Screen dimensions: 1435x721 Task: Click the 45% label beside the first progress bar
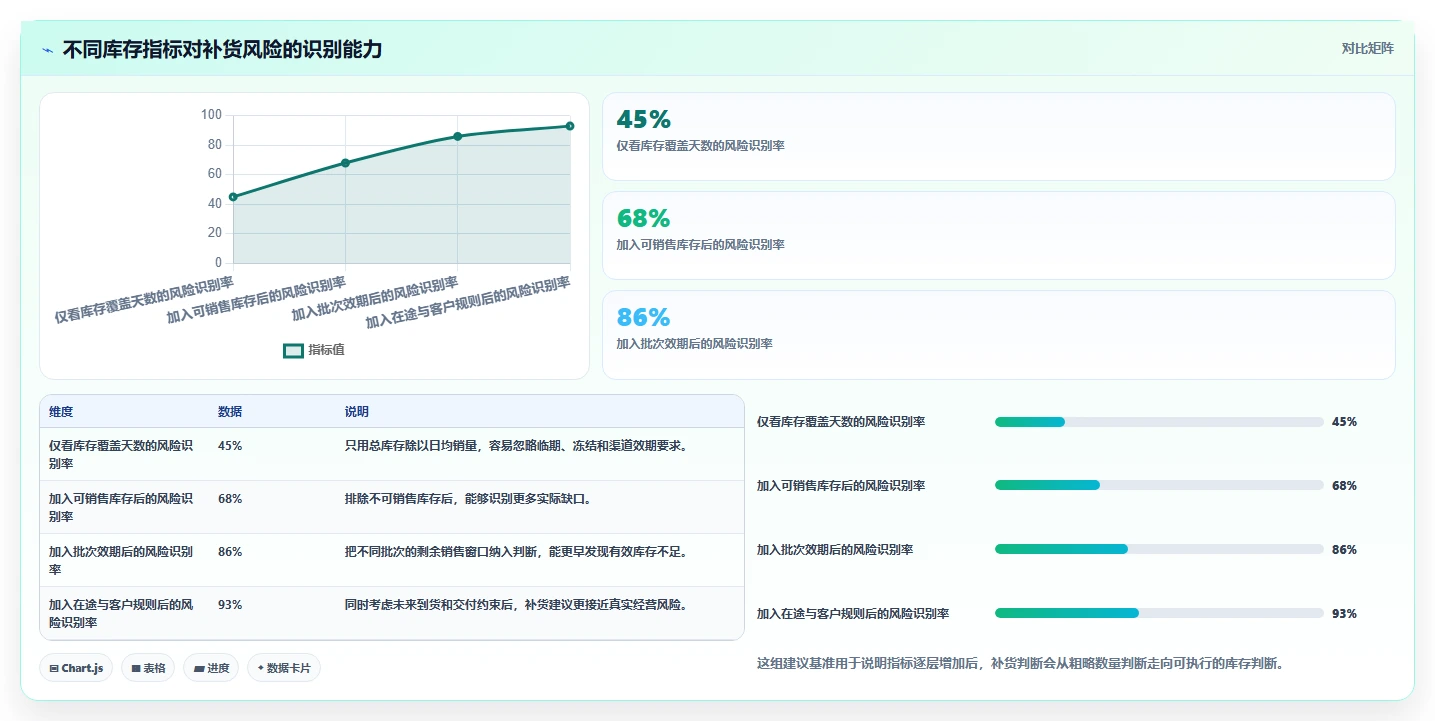click(1344, 422)
